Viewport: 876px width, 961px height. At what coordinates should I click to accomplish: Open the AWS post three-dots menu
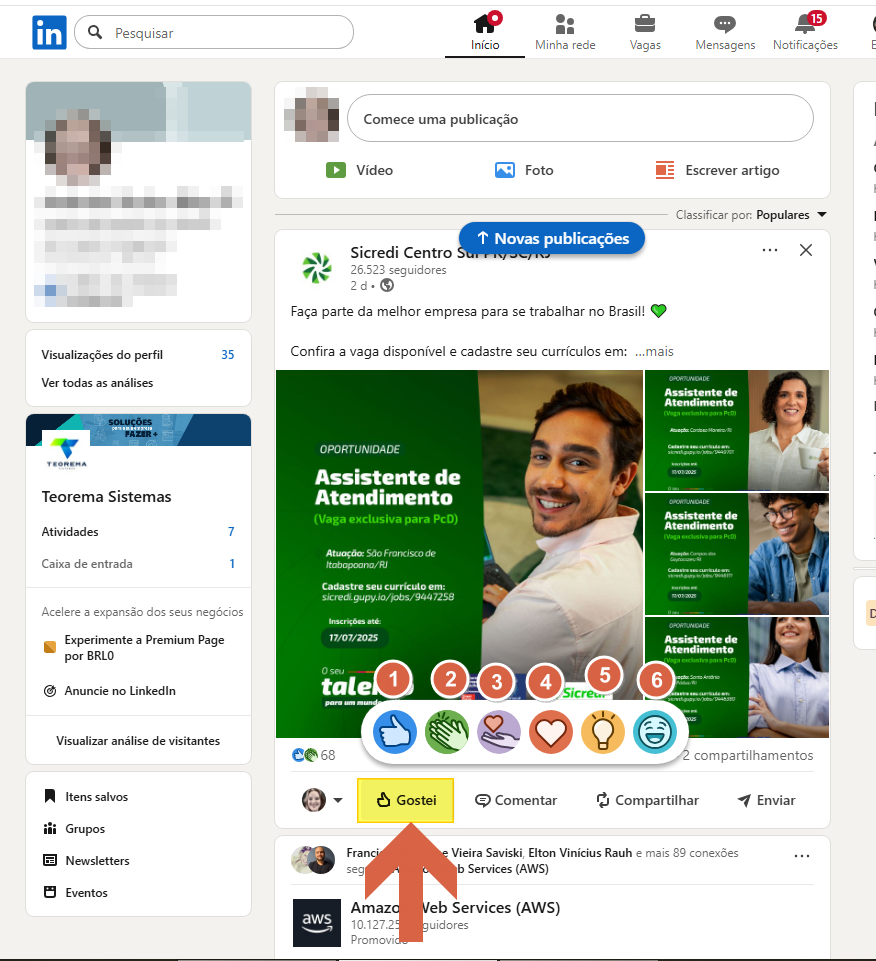point(802,856)
